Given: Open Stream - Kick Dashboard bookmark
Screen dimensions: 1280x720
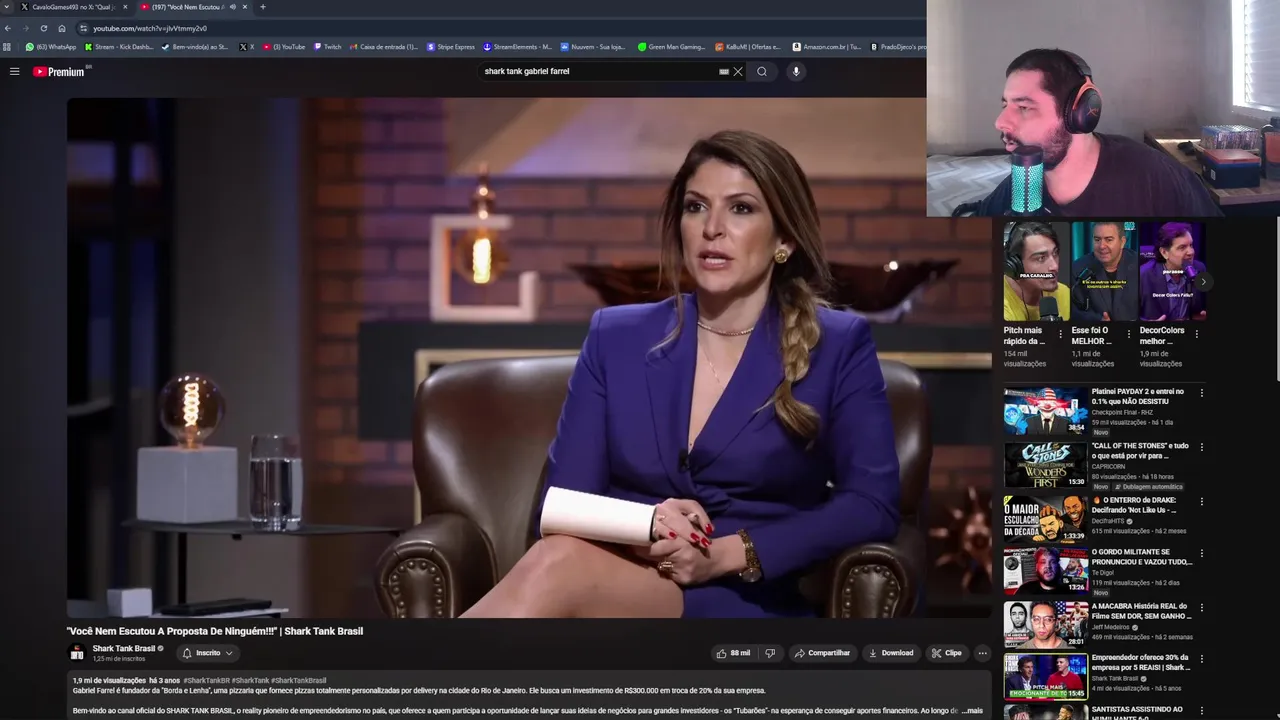Looking at the screenshot, I should point(119,47).
